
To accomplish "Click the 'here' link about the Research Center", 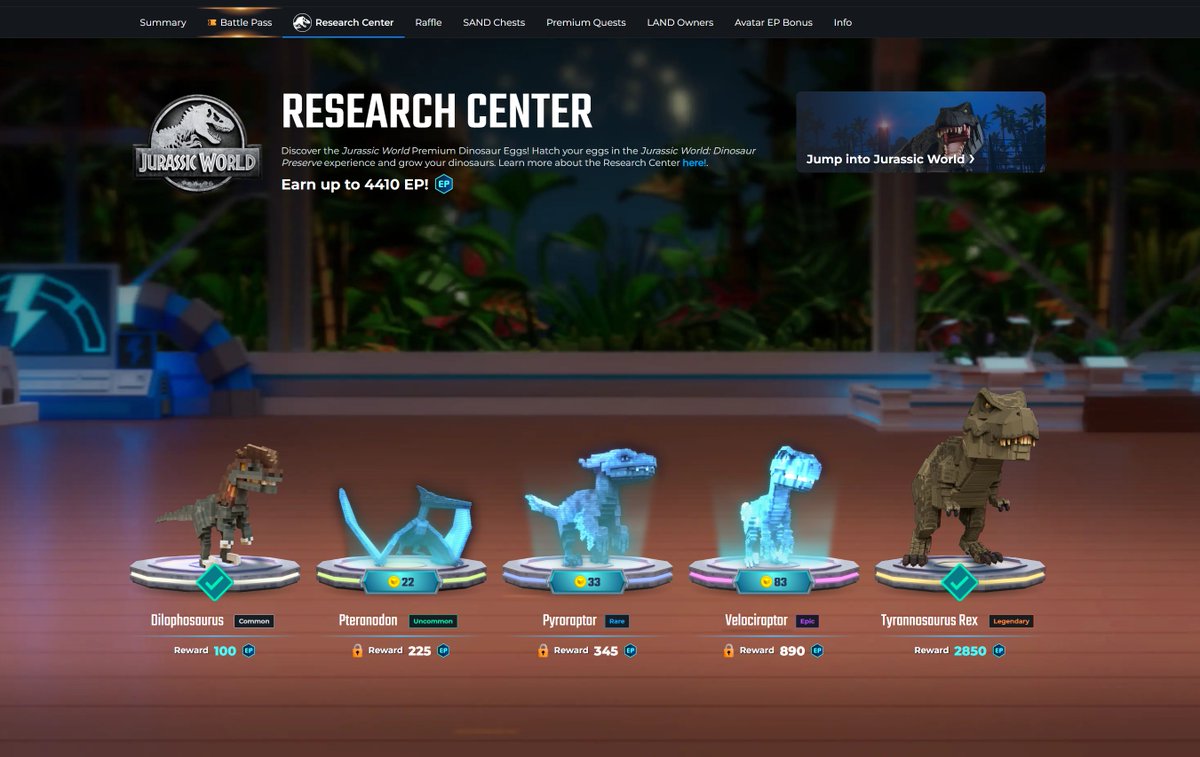I will click(x=694, y=162).
